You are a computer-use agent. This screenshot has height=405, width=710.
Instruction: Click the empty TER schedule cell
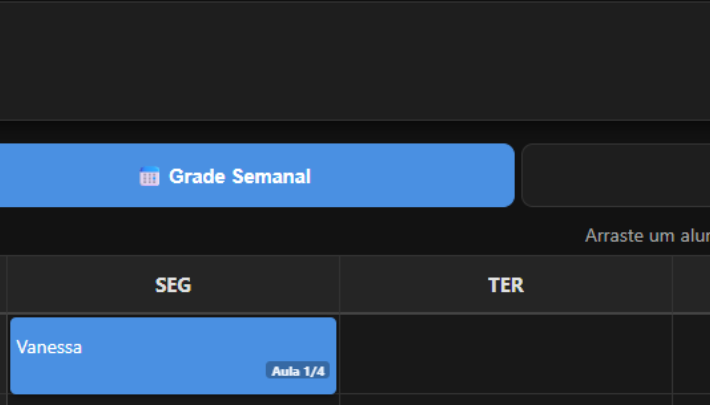click(x=505, y=354)
